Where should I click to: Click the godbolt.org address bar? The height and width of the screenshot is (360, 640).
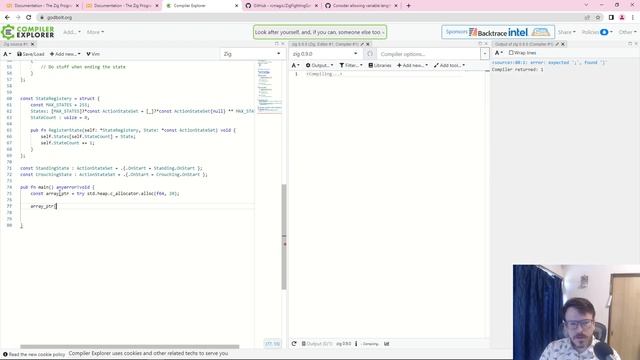pos(310,18)
